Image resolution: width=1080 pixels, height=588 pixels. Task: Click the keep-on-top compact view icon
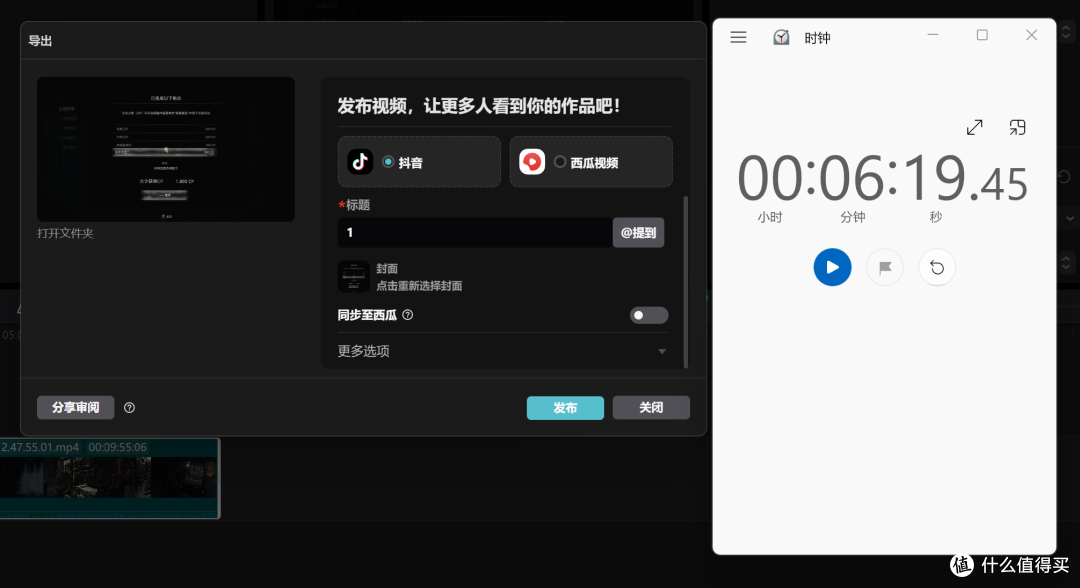pos(1017,127)
